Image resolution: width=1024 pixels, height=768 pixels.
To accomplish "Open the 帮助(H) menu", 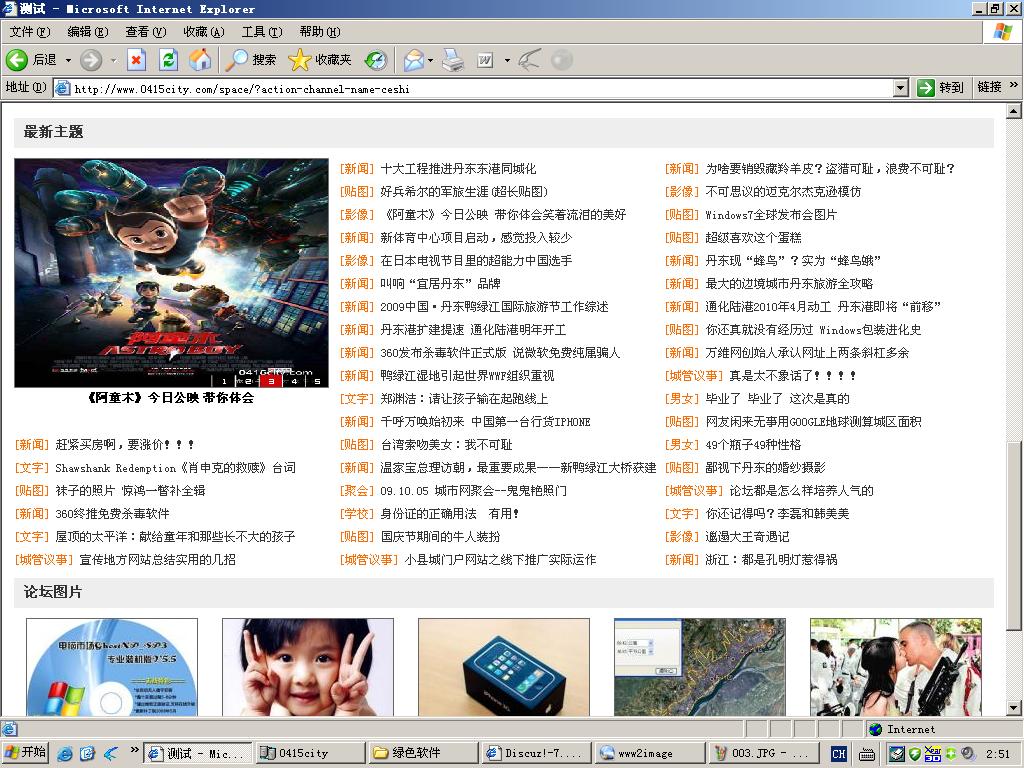I will click(320, 31).
